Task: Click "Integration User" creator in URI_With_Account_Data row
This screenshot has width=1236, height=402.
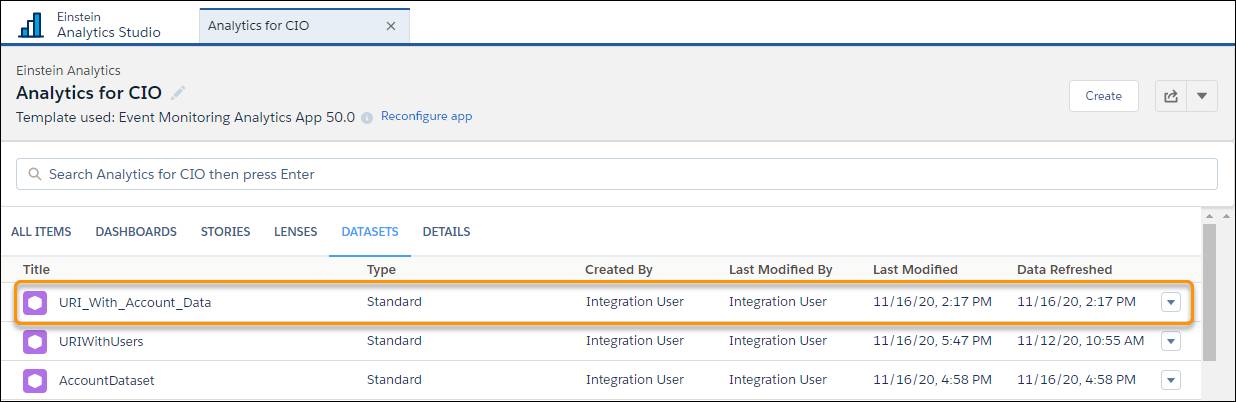Action: tap(634, 301)
